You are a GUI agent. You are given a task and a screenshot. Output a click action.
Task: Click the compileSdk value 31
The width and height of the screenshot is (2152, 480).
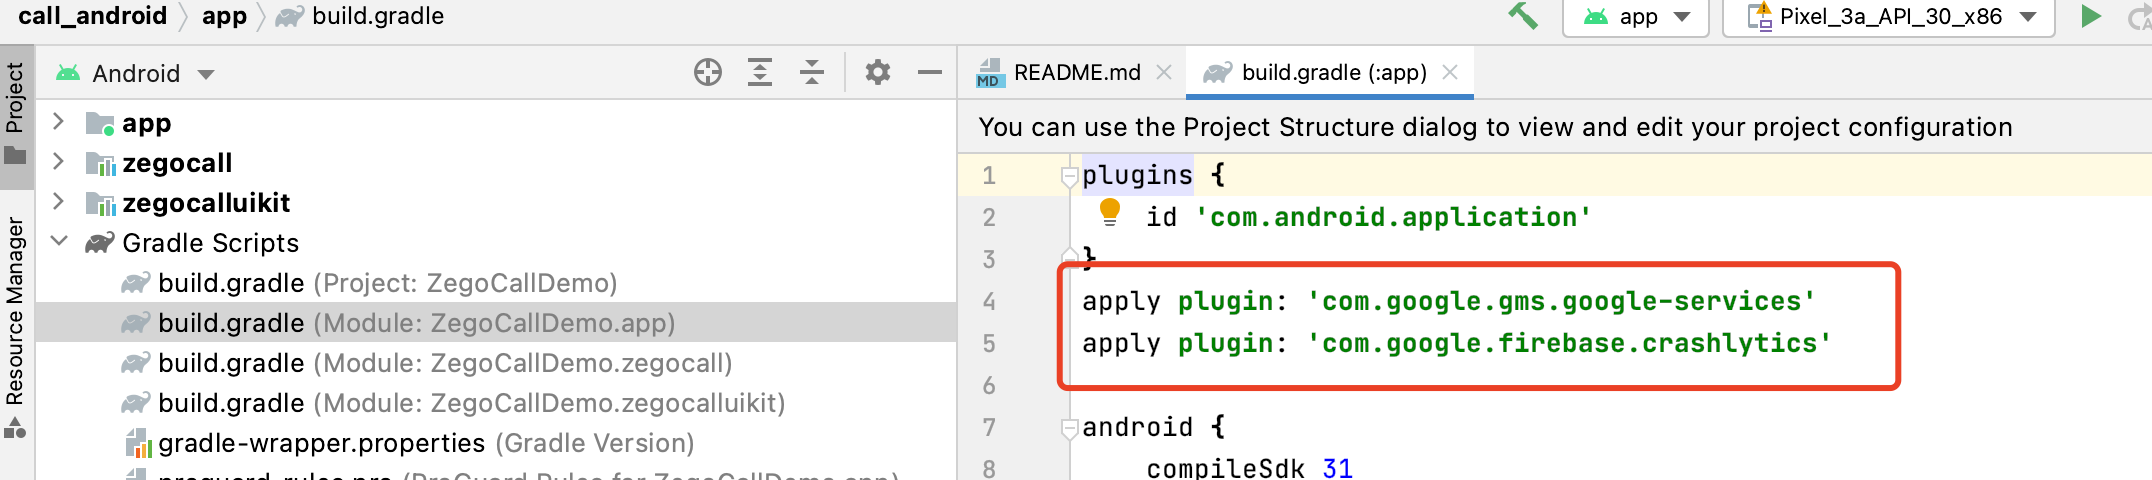click(x=1337, y=468)
